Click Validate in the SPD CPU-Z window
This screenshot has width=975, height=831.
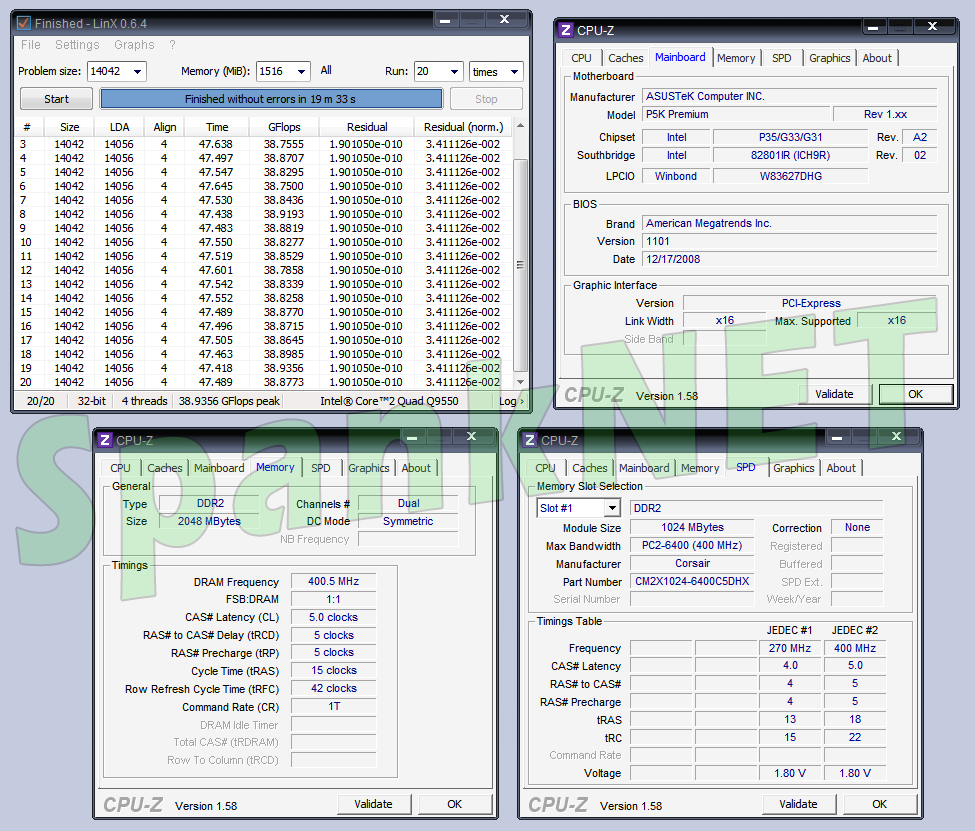coord(798,804)
